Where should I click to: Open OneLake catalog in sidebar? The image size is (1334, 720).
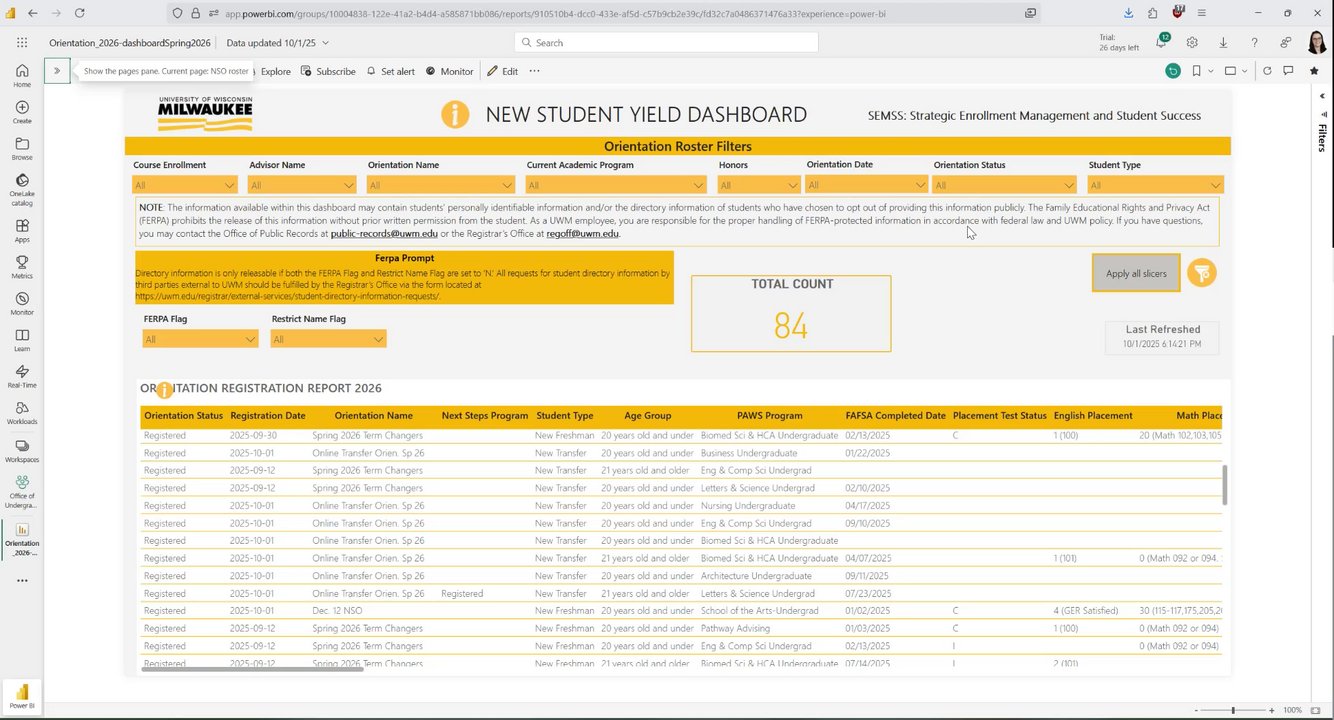pyautogui.click(x=22, y=190)
